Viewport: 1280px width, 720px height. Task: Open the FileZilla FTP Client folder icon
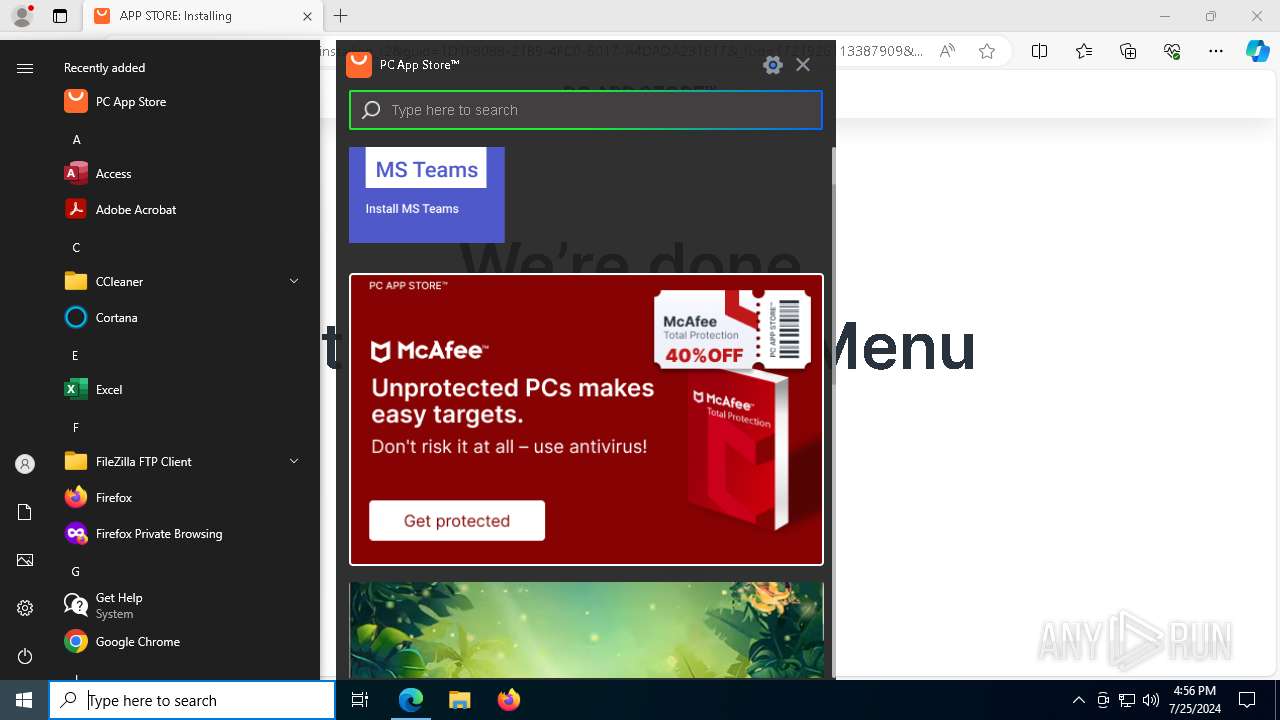(76, 462)
